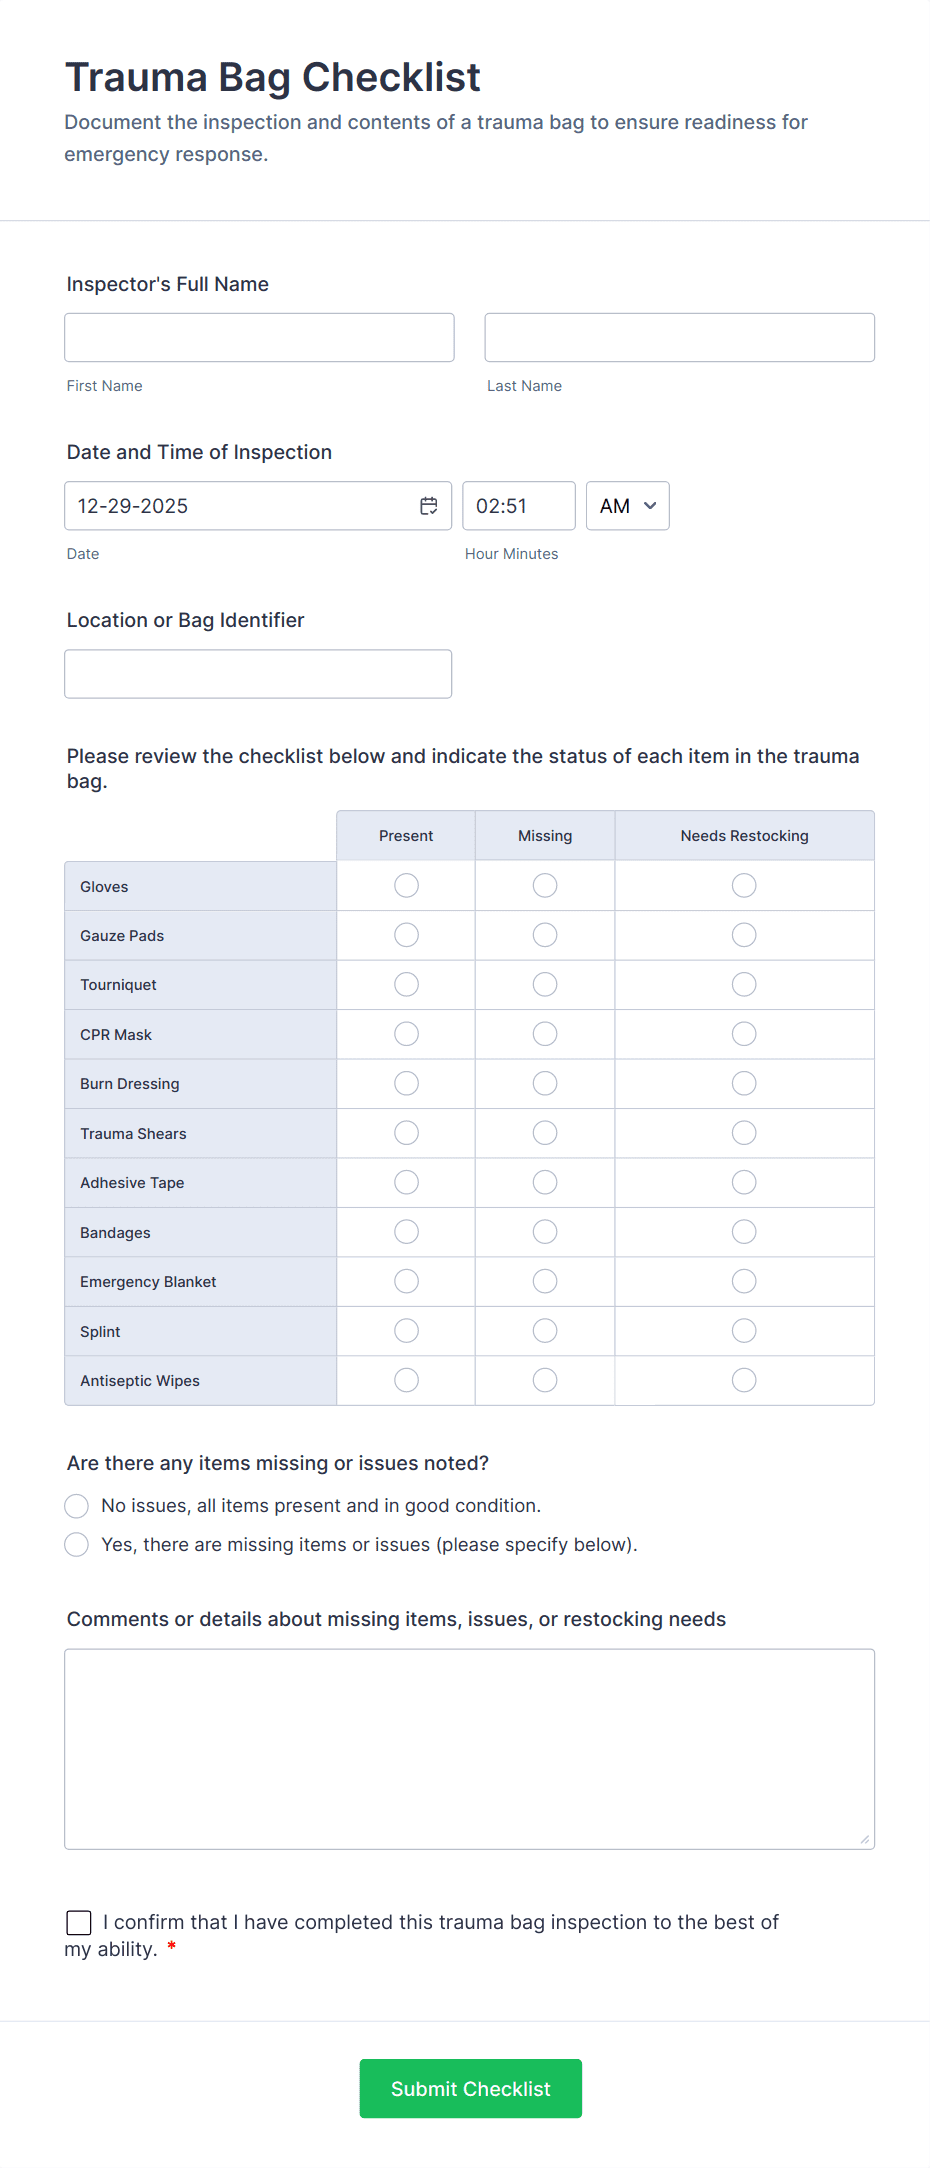Viewport: 930px width, 2168px height.
Task: Mark CPR Mask as Present
Action: pyautogui.click(x=406, y=1034)
